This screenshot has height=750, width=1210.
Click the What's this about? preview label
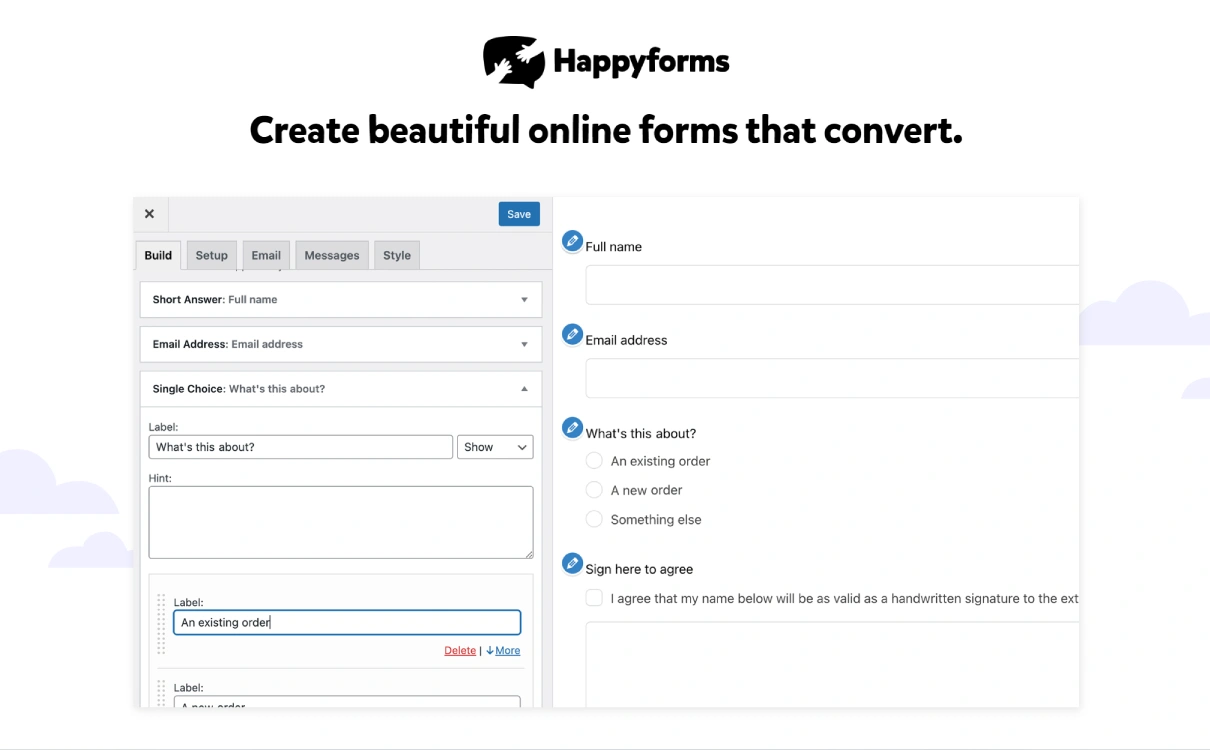tap(641, 433)
